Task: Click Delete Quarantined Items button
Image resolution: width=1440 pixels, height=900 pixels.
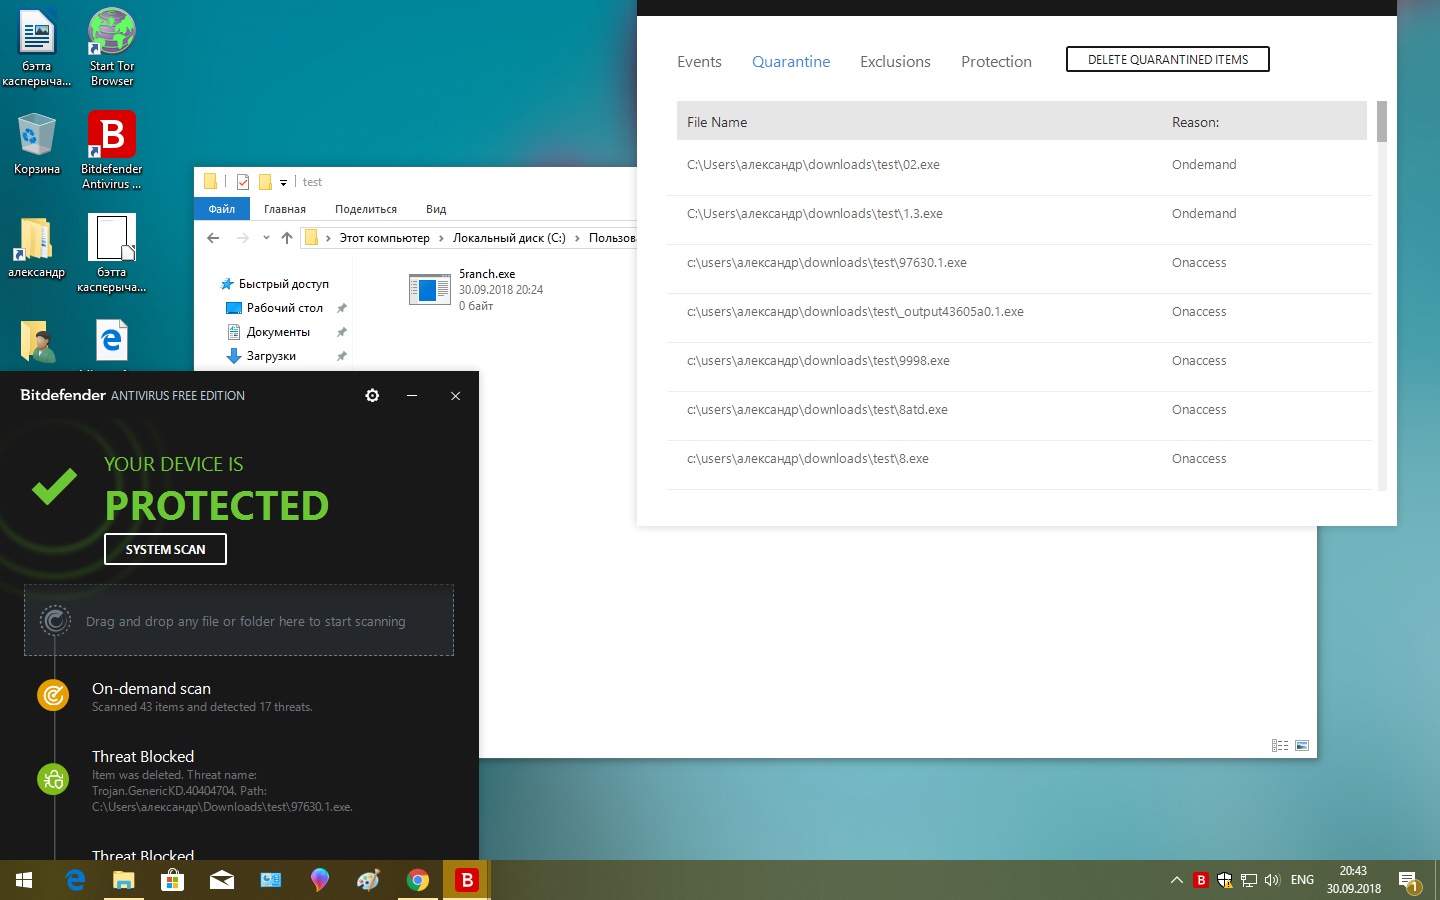Action: (x=1167, y=60)
